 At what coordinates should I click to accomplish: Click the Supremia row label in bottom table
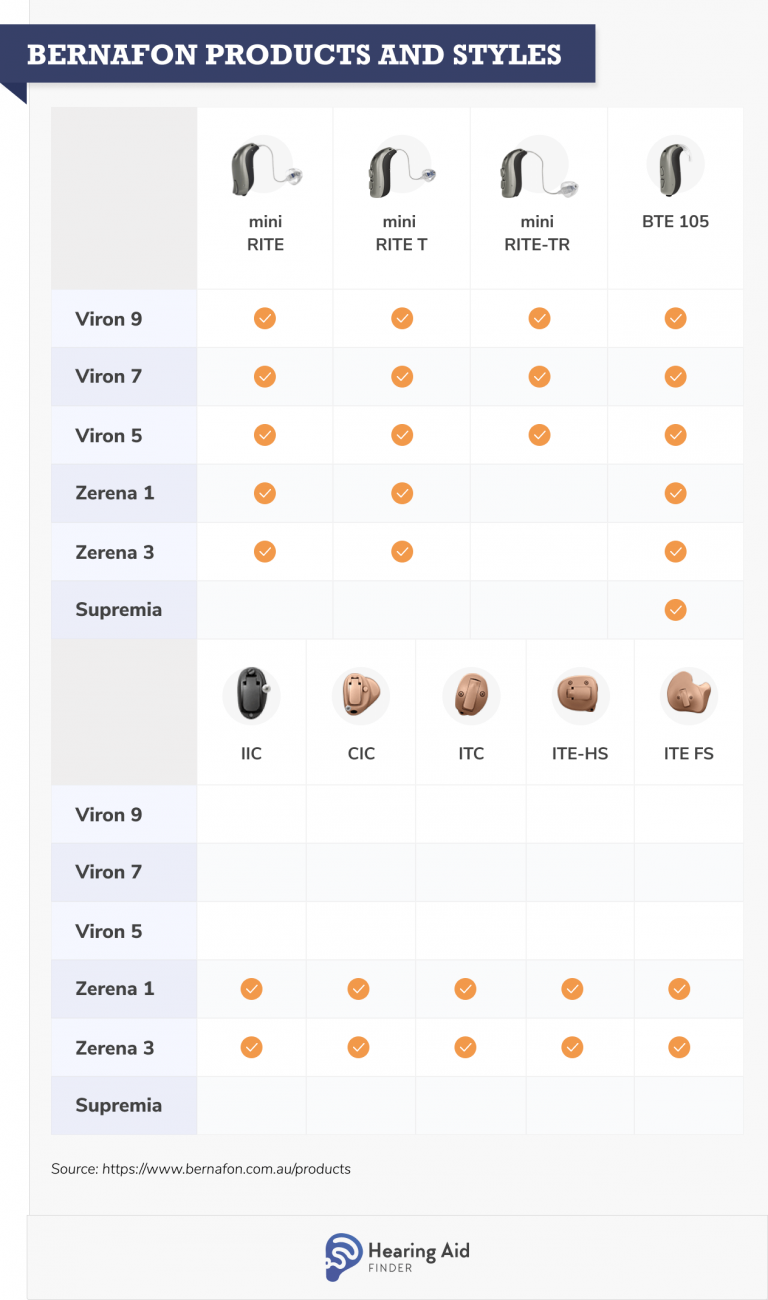tap(118, 1105)
